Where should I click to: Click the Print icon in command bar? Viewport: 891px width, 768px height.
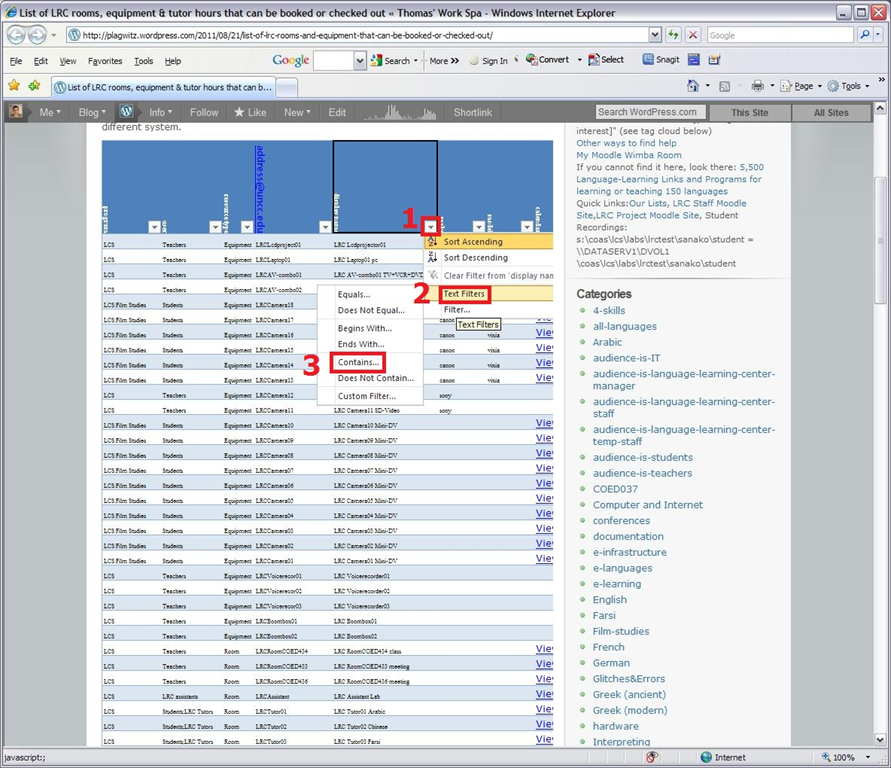[758, 87]
